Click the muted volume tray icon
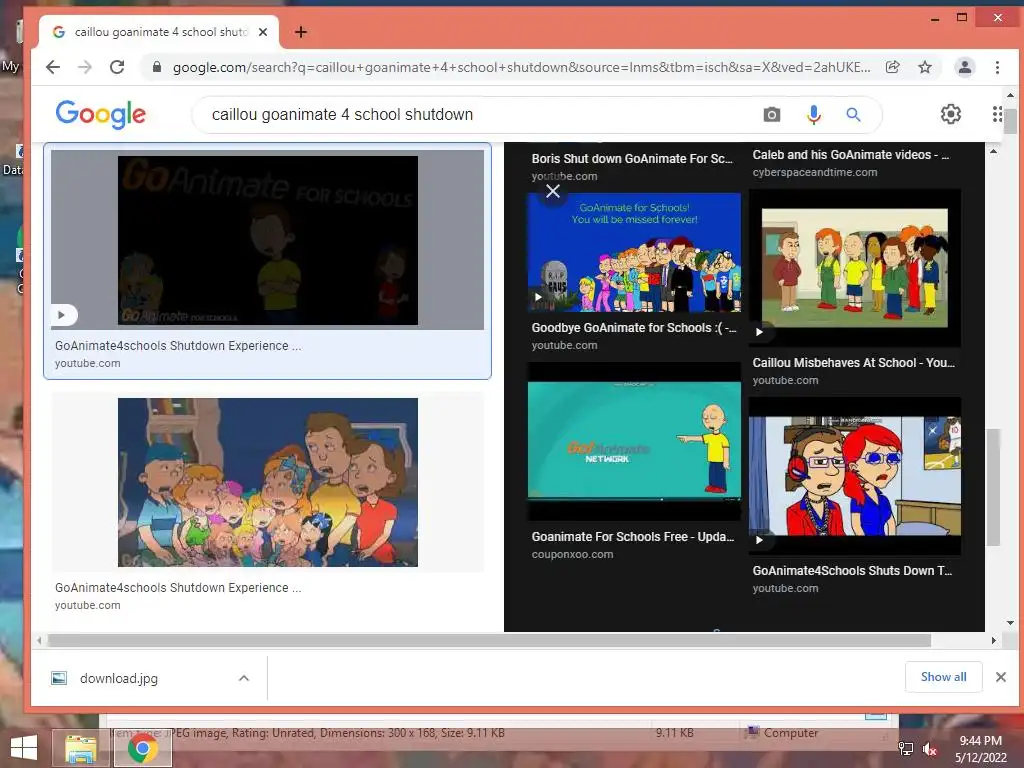 (929, 749)
